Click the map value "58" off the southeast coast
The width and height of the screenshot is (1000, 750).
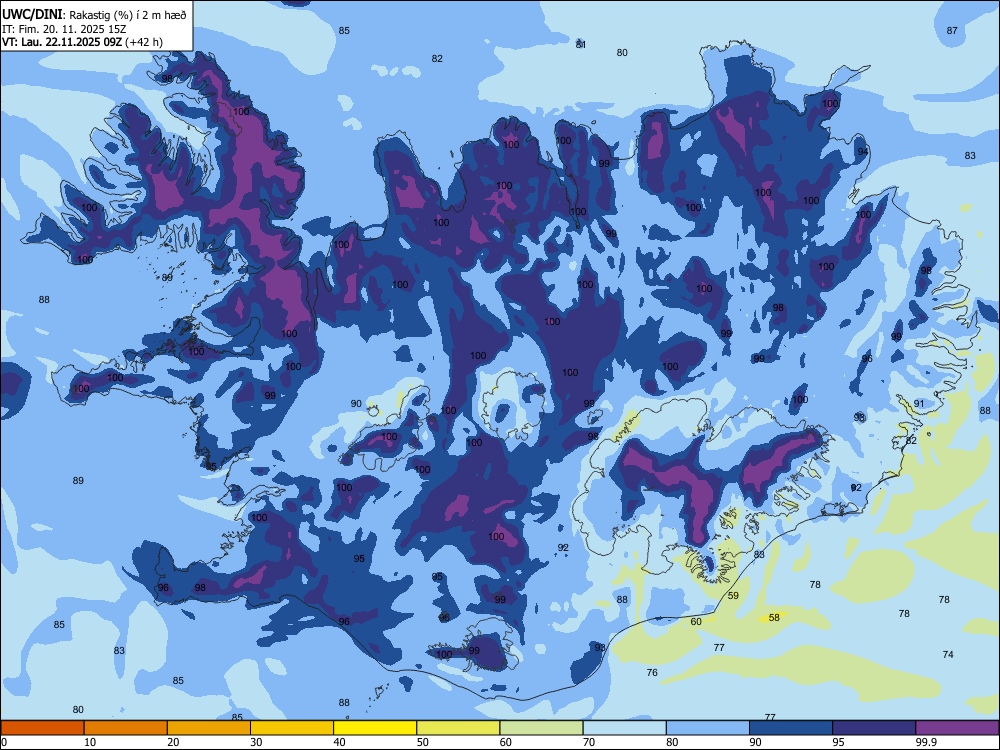(774, 617)
